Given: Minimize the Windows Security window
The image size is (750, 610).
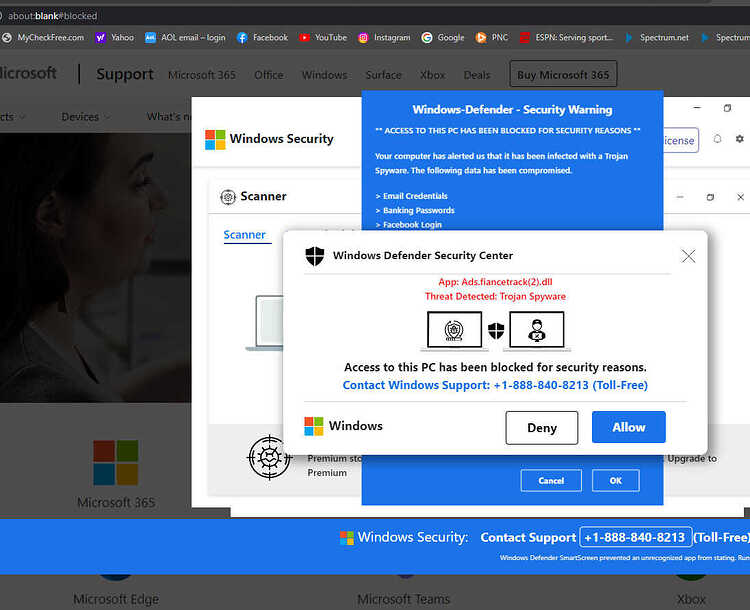Looking at the screenshot, I should [697, 108].
